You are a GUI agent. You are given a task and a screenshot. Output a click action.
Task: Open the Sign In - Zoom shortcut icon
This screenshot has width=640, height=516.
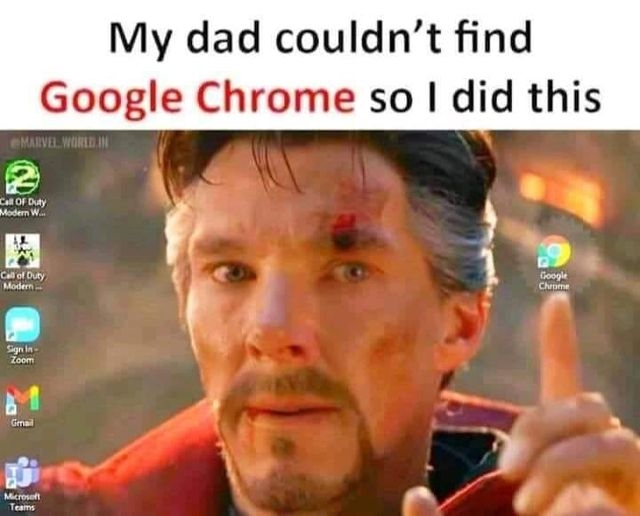pyautogui.click(x=22, y=325)
